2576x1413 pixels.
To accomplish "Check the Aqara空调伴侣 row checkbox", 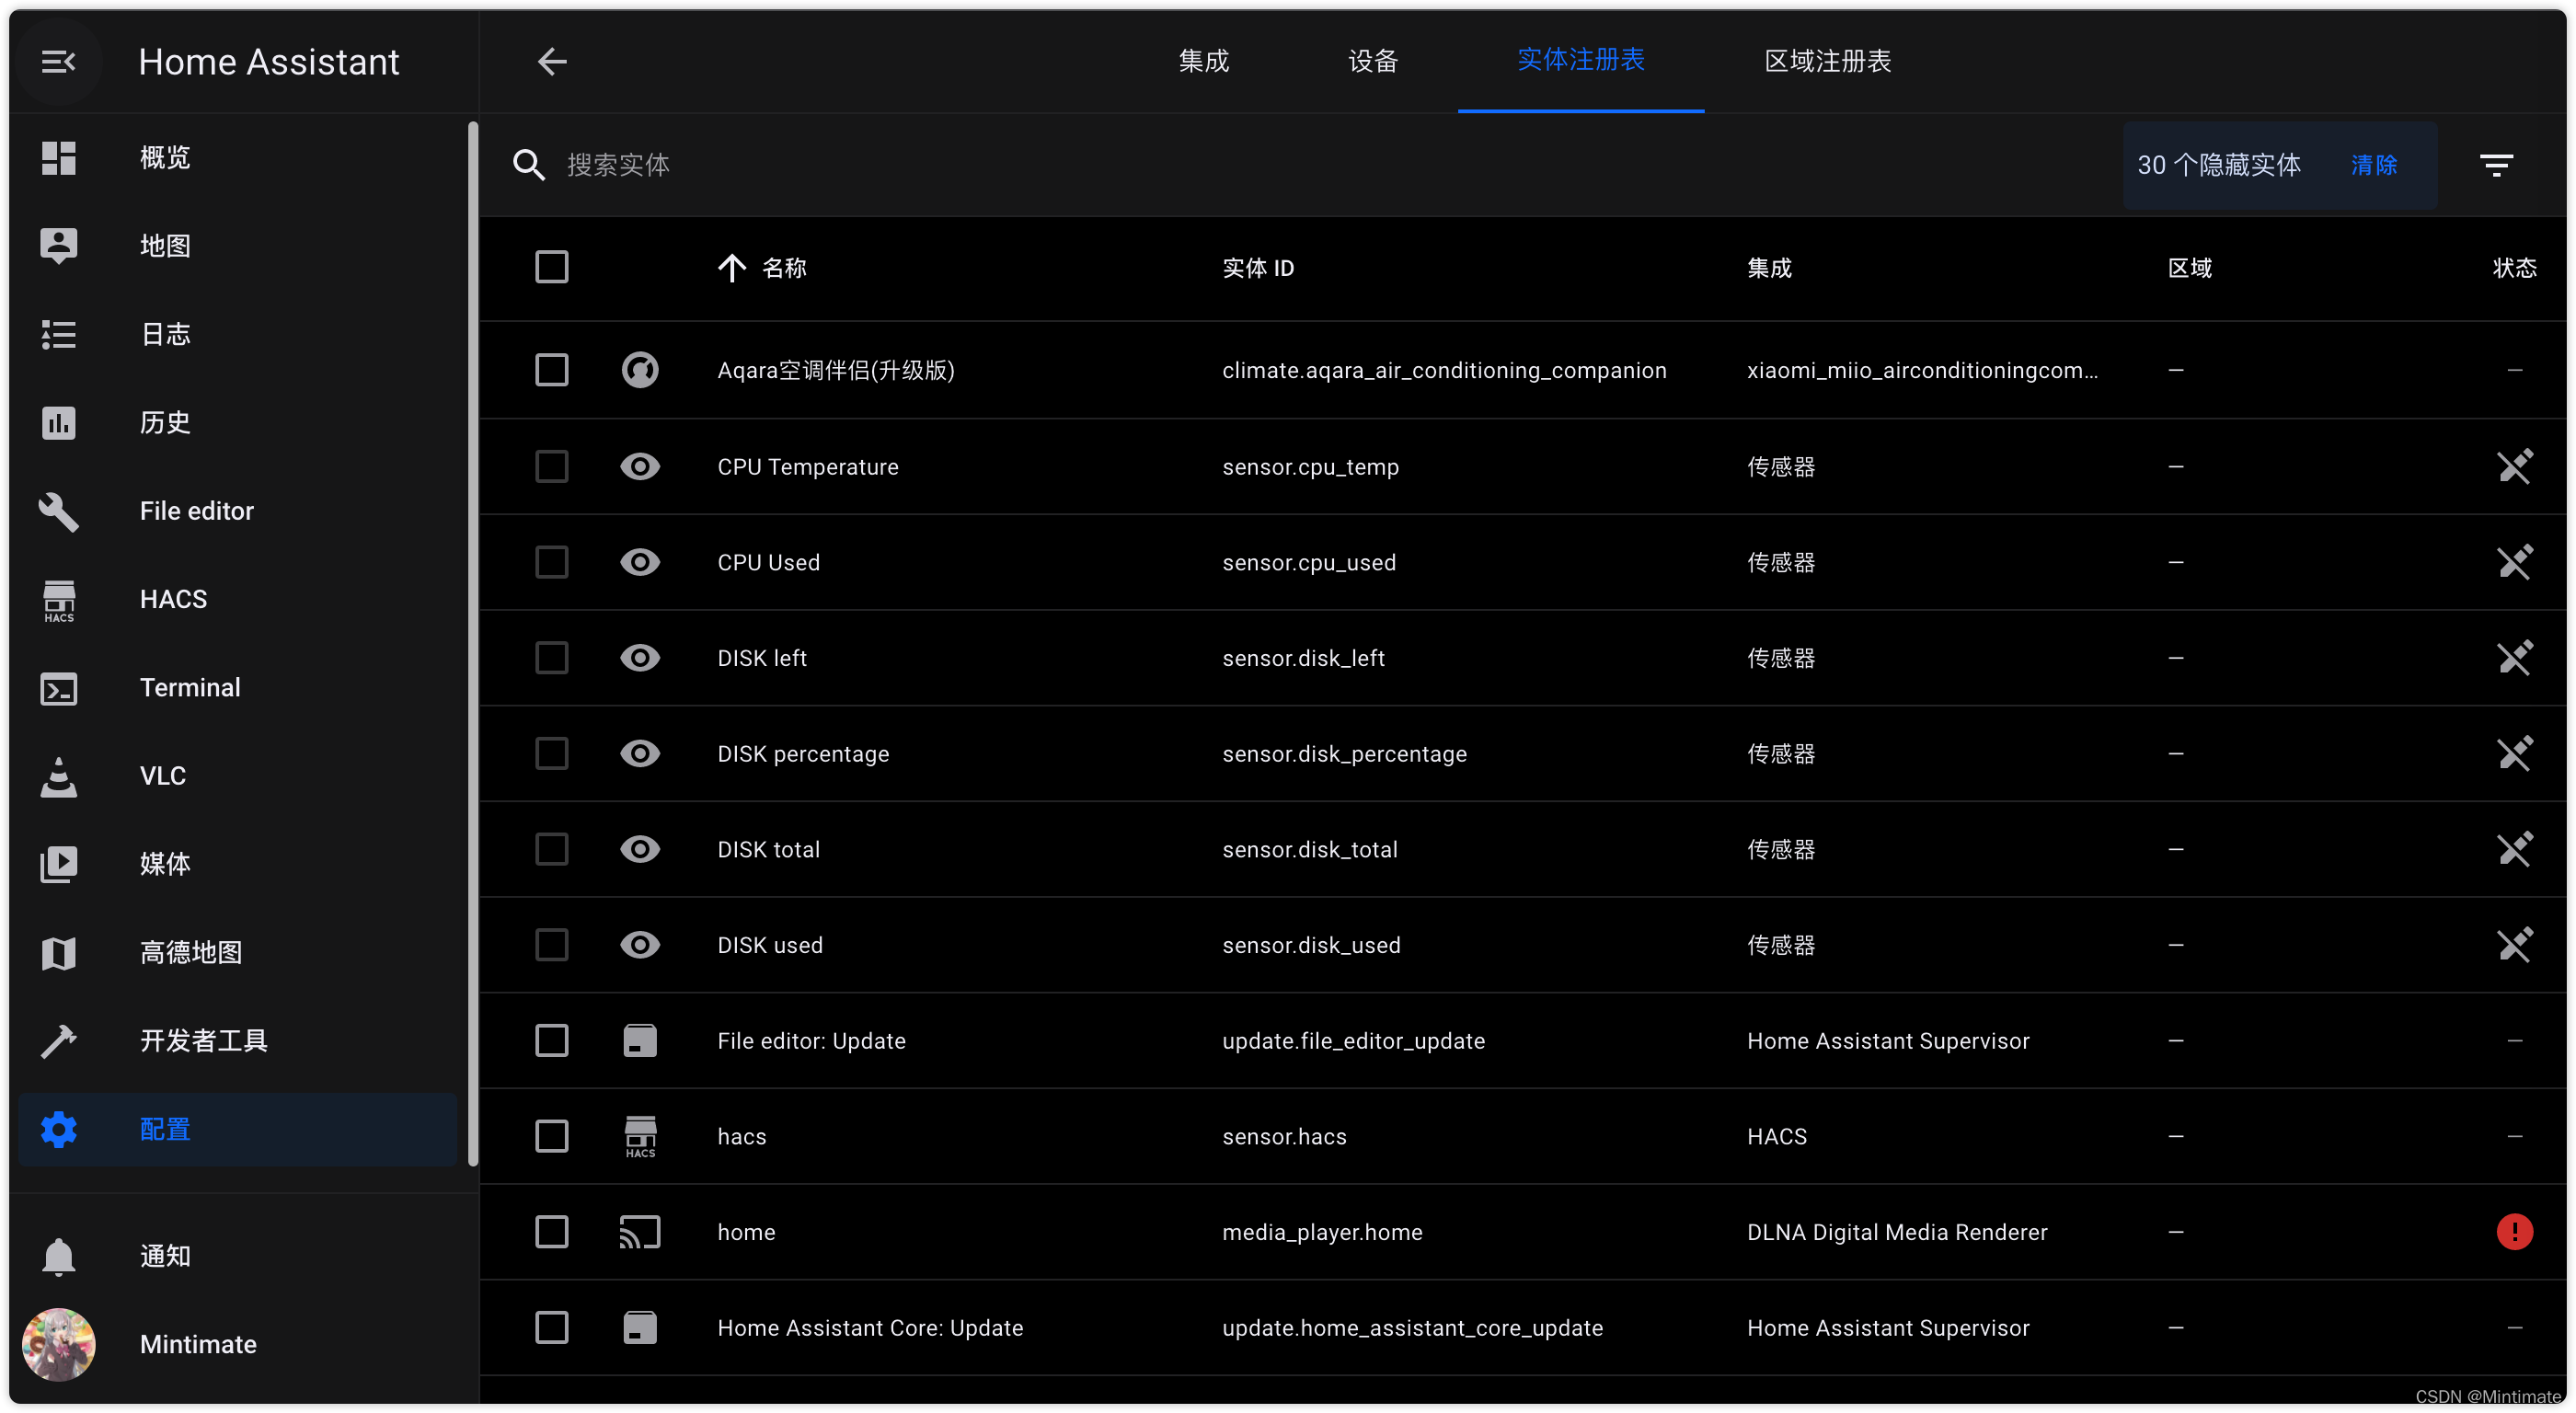I will click(552, 370).
